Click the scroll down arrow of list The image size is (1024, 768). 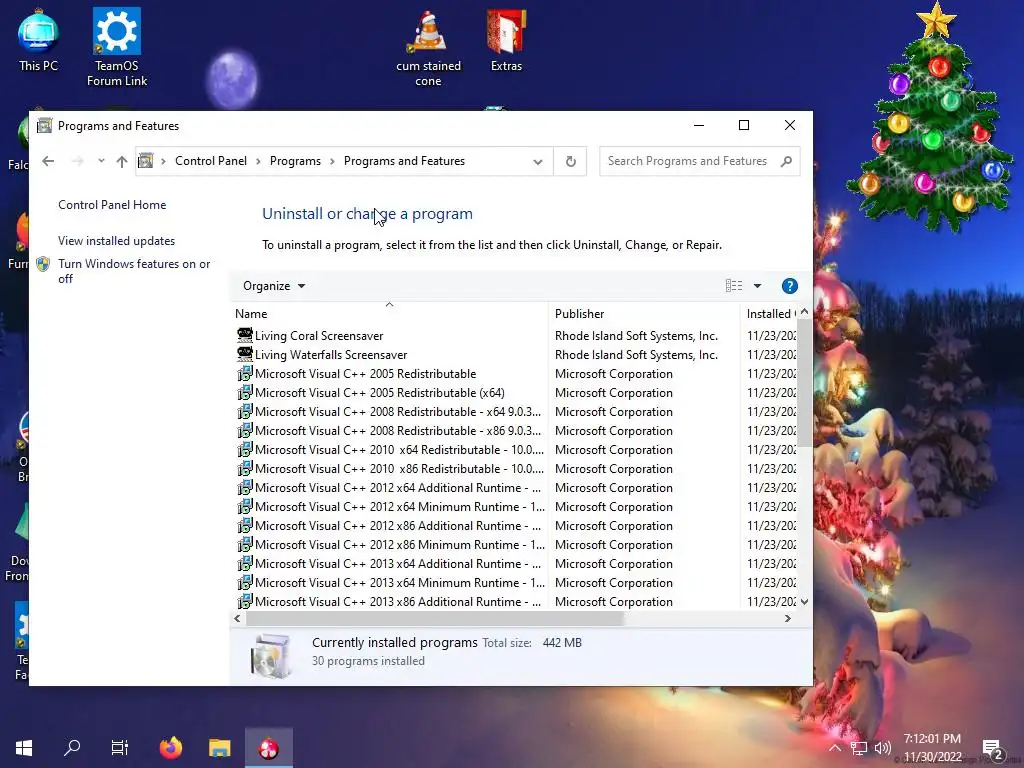point(805,601)
